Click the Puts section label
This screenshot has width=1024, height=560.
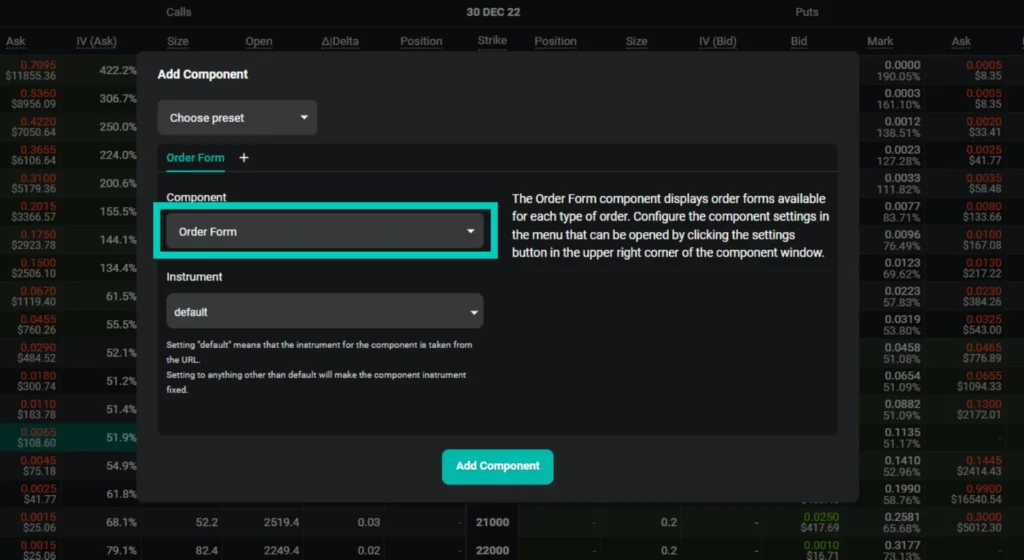point(806,12)
